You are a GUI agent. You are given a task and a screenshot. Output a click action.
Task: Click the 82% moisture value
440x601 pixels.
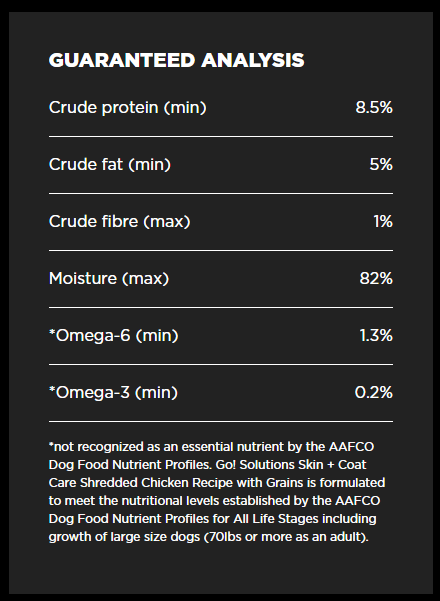[376, 279]
